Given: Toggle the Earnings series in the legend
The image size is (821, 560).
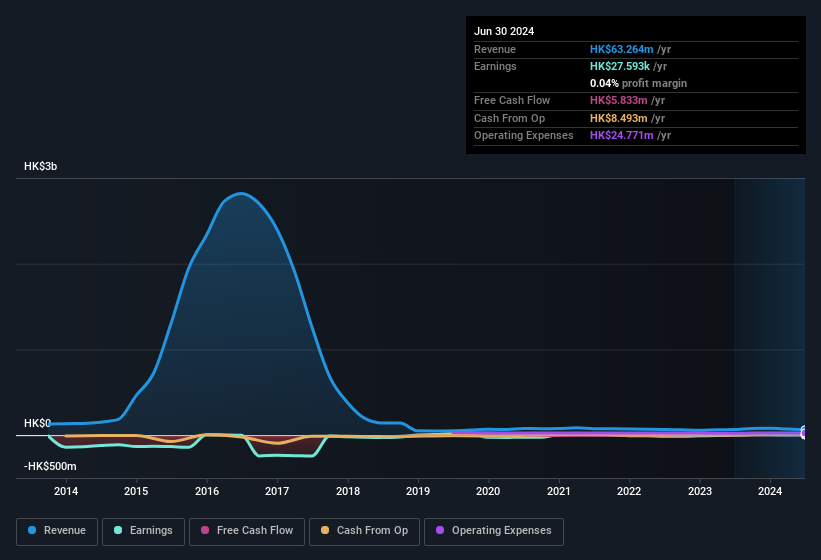Looking at the screenshot, I should 143,531.
